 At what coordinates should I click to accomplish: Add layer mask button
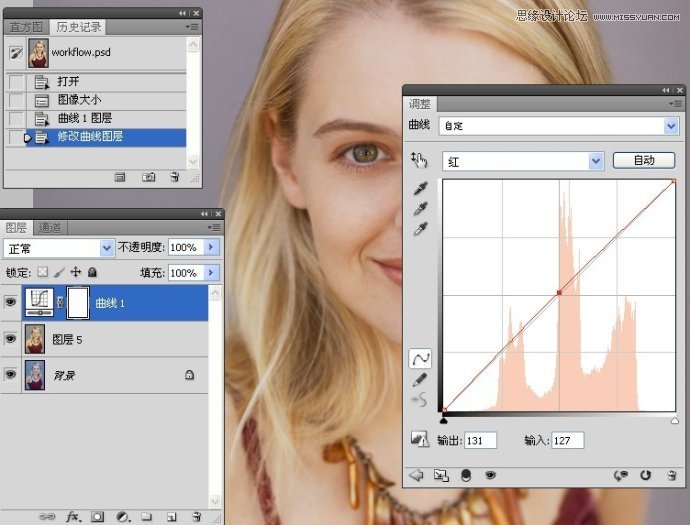pyautogui.click(x=98, y=517)
